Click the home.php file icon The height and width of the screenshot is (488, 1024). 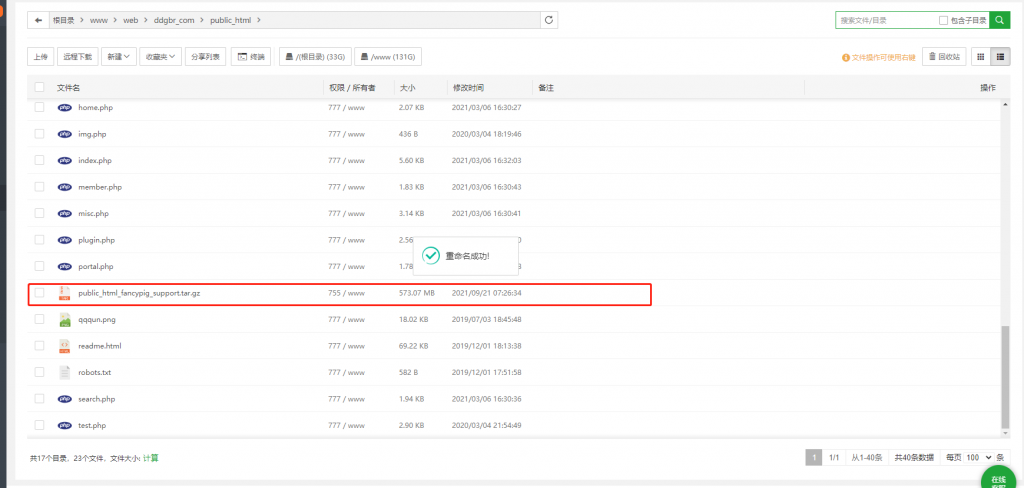point(65,107)
